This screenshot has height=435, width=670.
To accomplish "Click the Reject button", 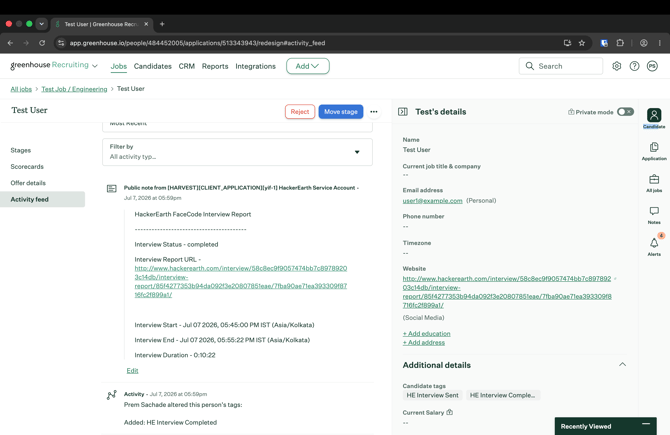I will [300, 112].
